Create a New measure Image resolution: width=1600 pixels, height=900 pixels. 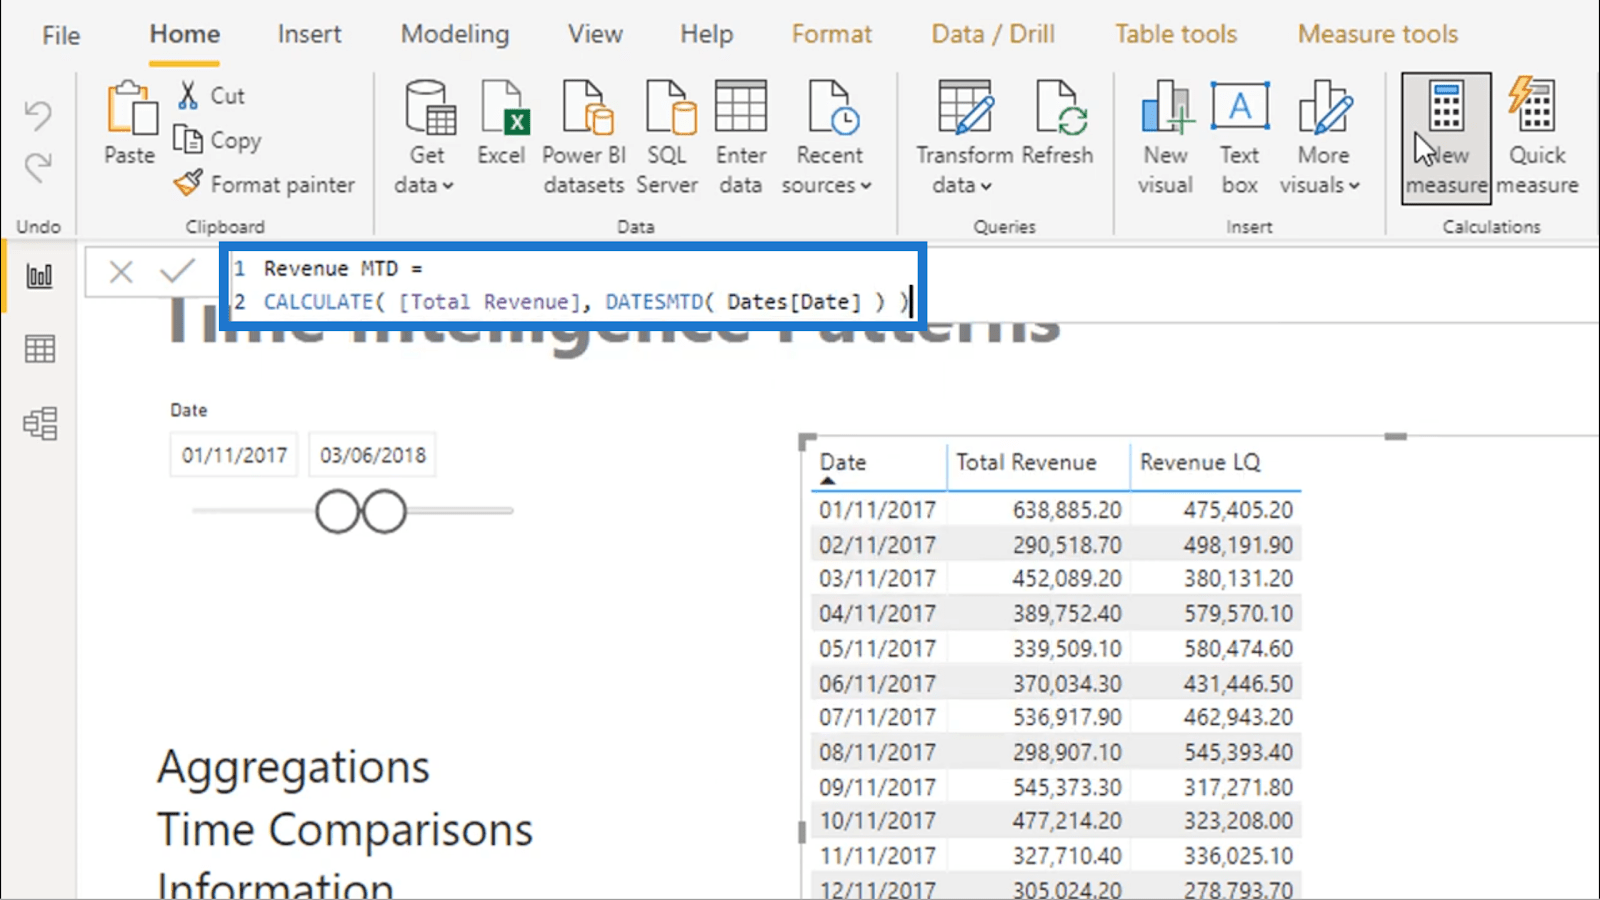pyautogui.click(x=1446, y=138)
